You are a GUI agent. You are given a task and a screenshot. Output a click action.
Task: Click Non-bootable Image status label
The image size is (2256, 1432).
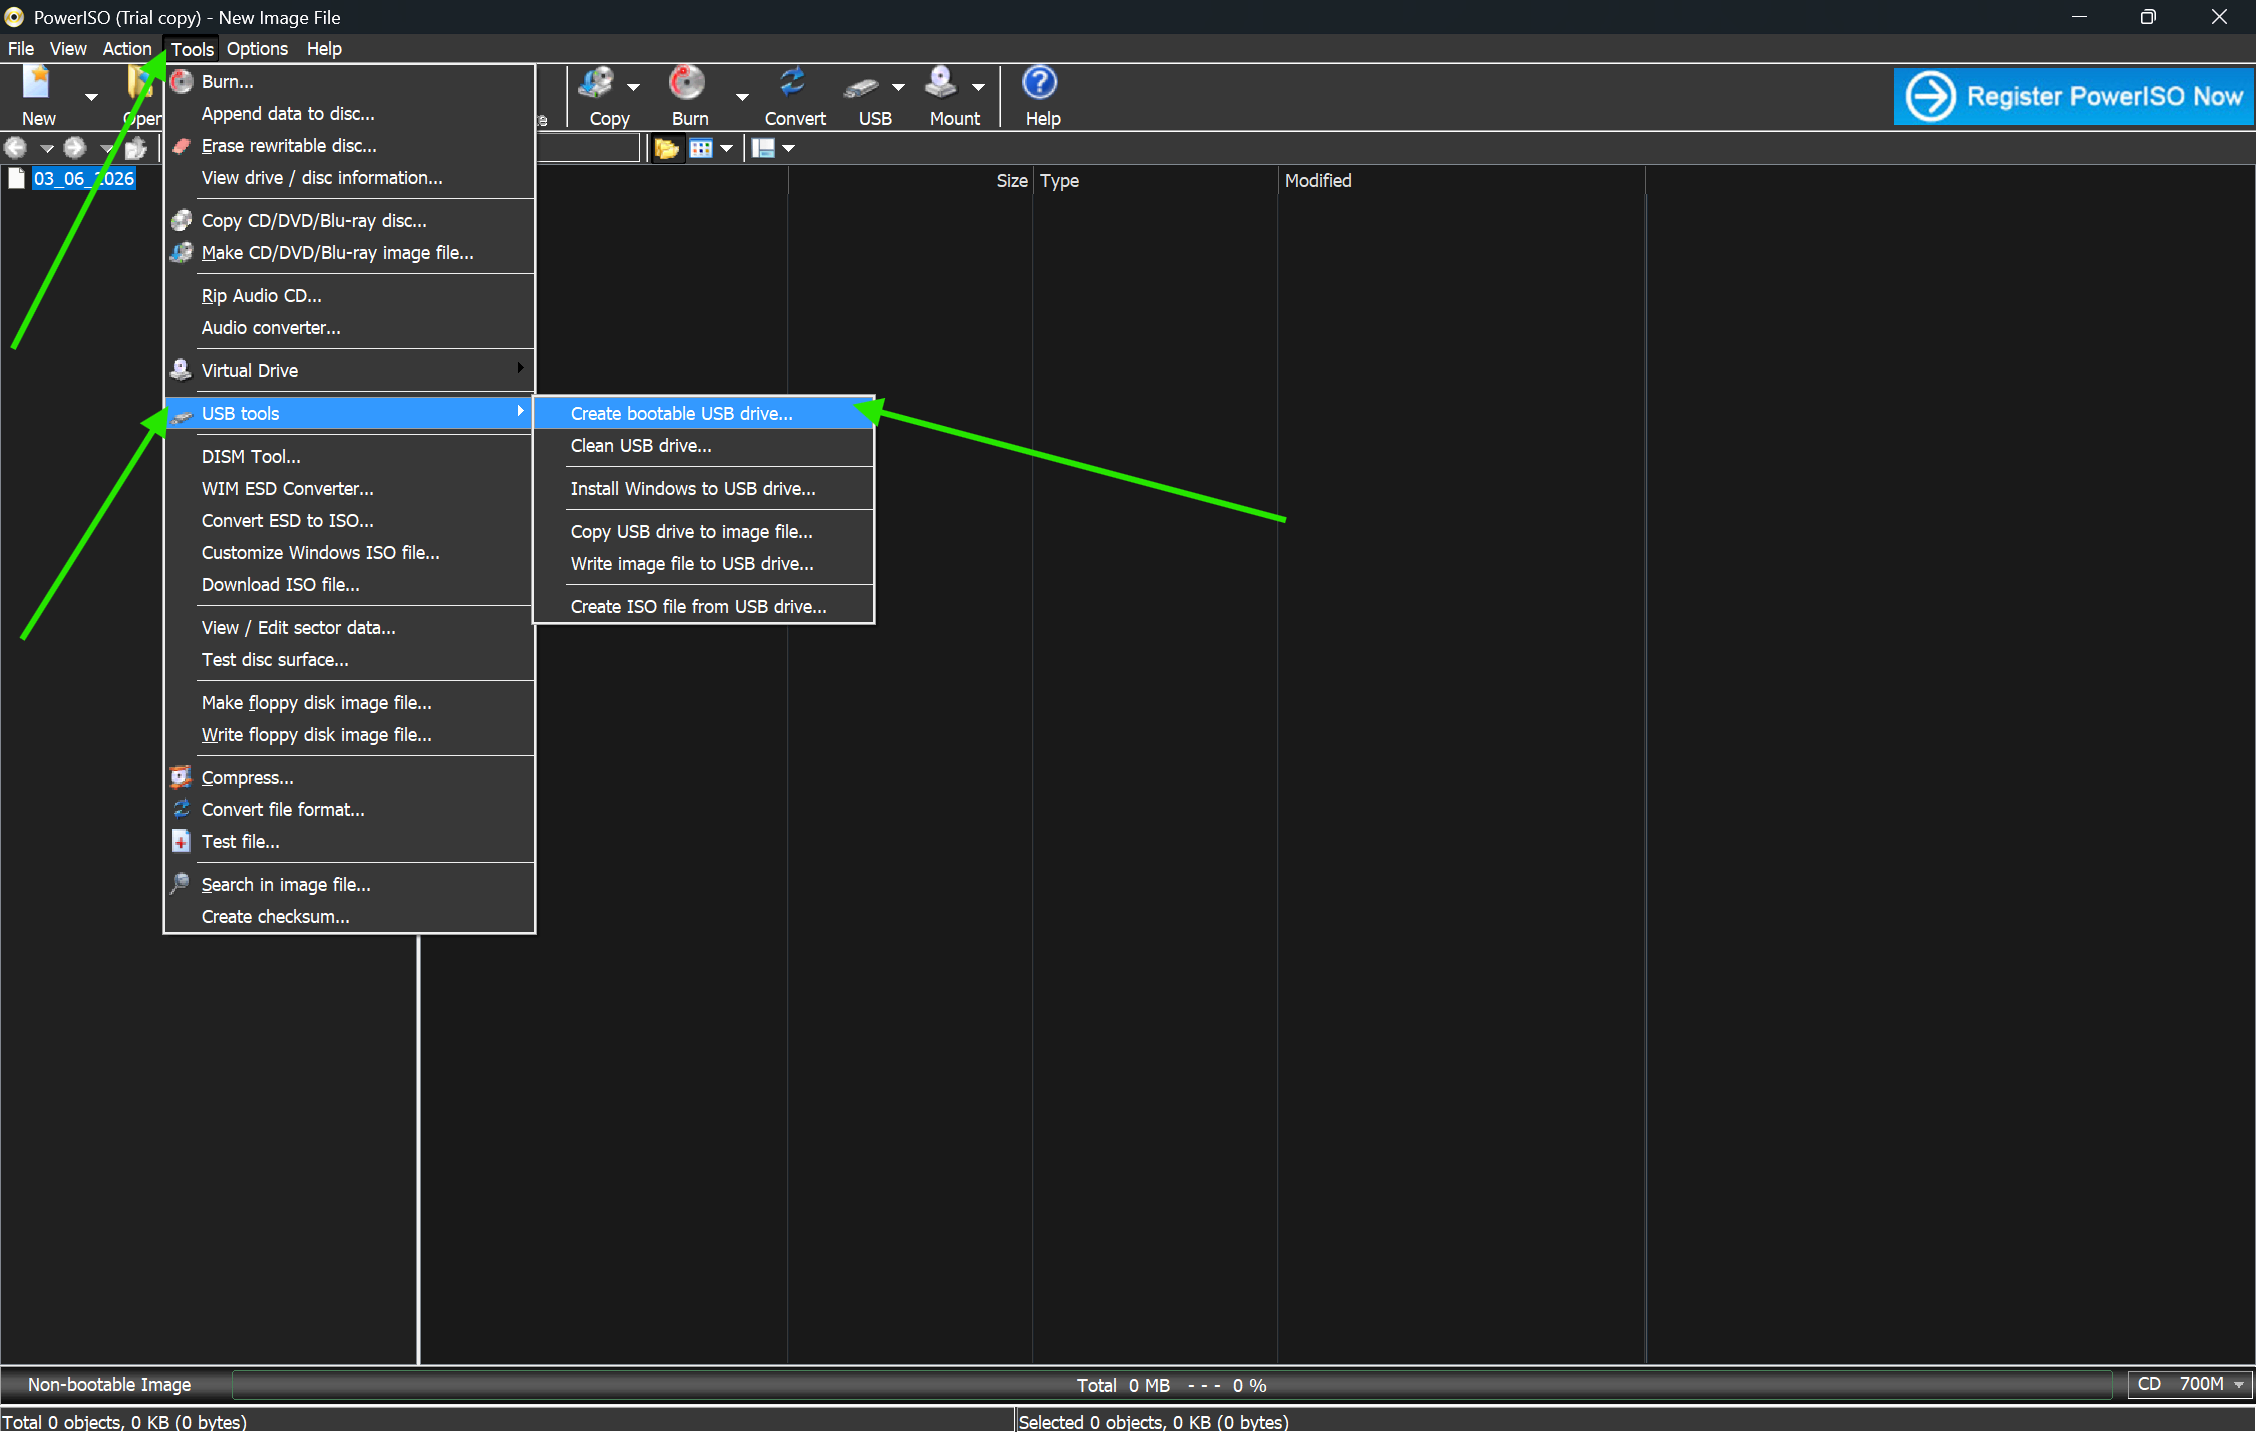[x=109, y=1385]
